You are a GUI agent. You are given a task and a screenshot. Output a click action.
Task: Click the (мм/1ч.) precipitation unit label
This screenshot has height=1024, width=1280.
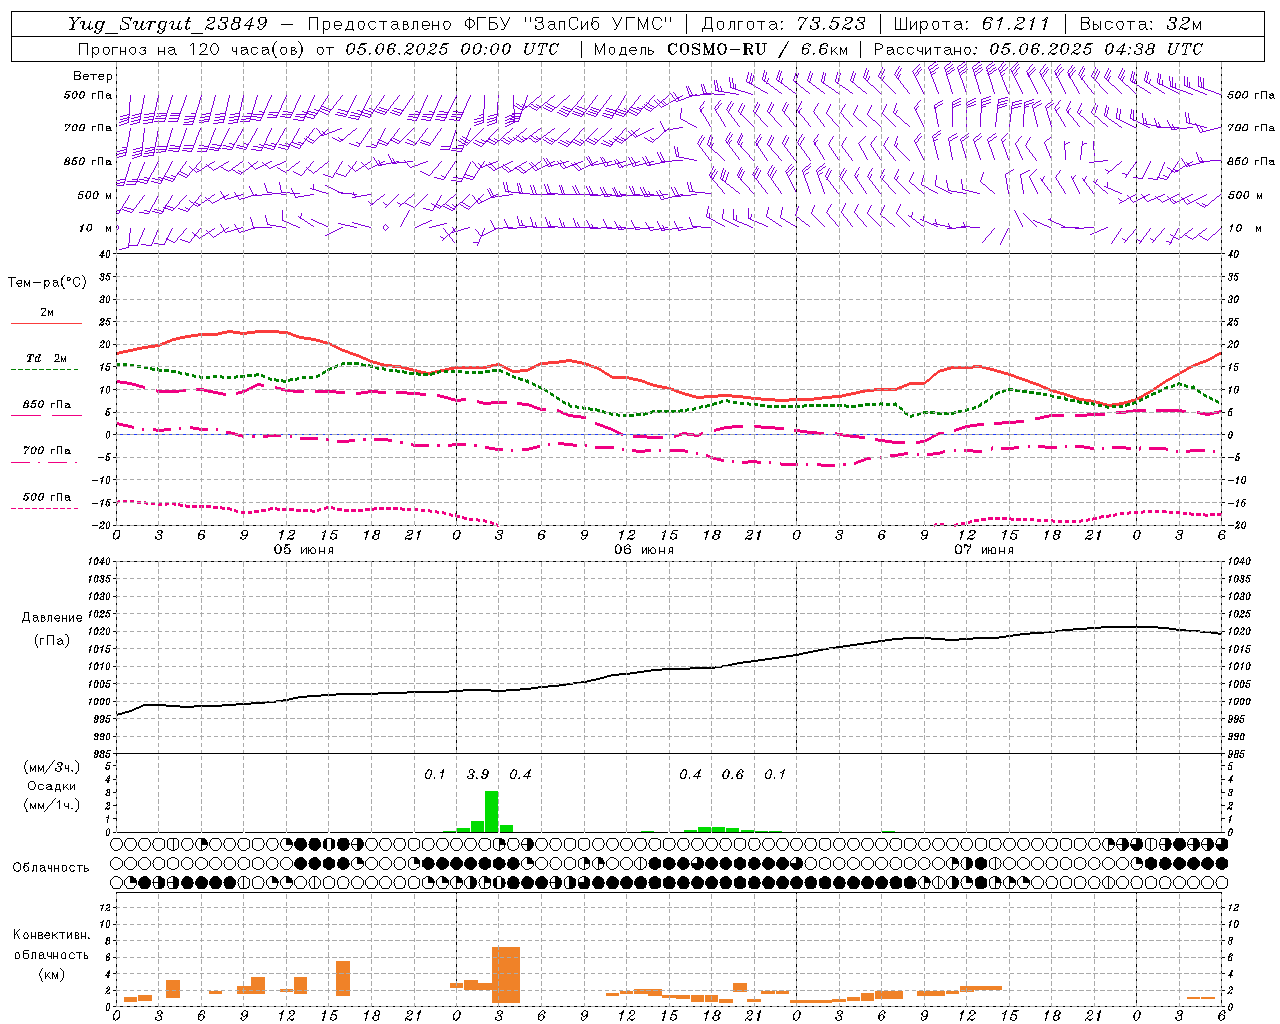51,805
